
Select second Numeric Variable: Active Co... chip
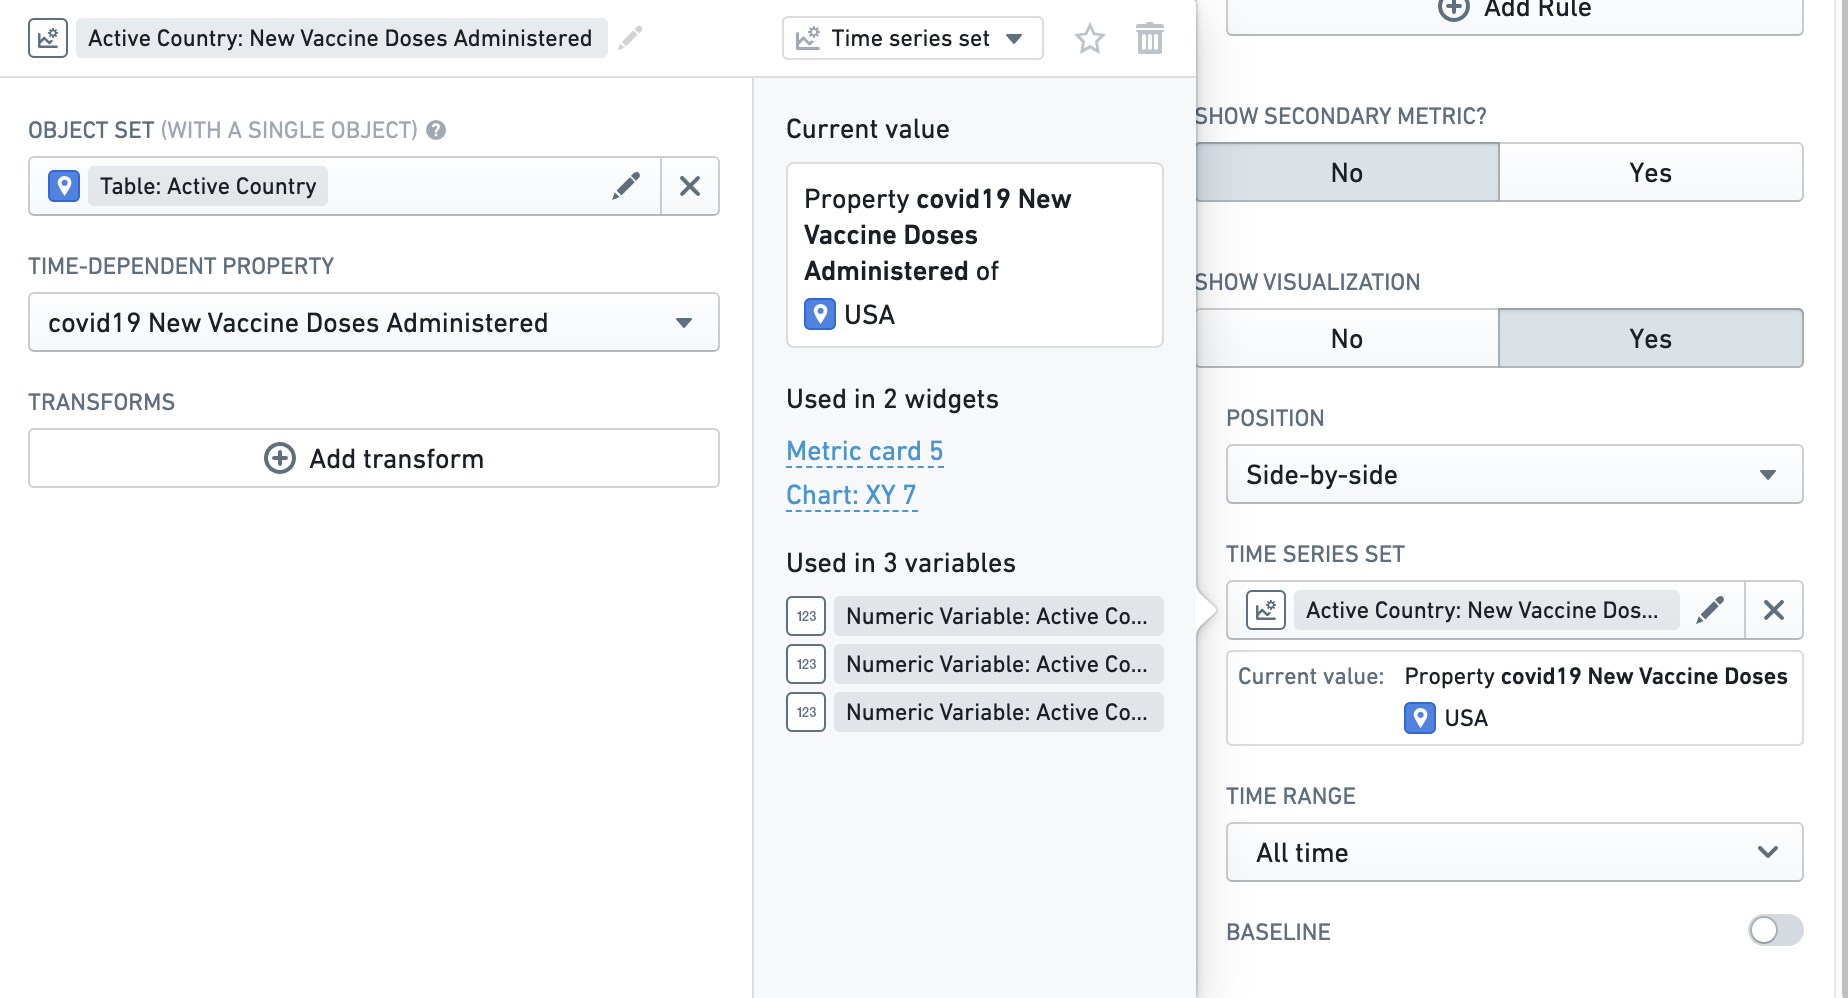pyautogui.click(x=998, y=664)
